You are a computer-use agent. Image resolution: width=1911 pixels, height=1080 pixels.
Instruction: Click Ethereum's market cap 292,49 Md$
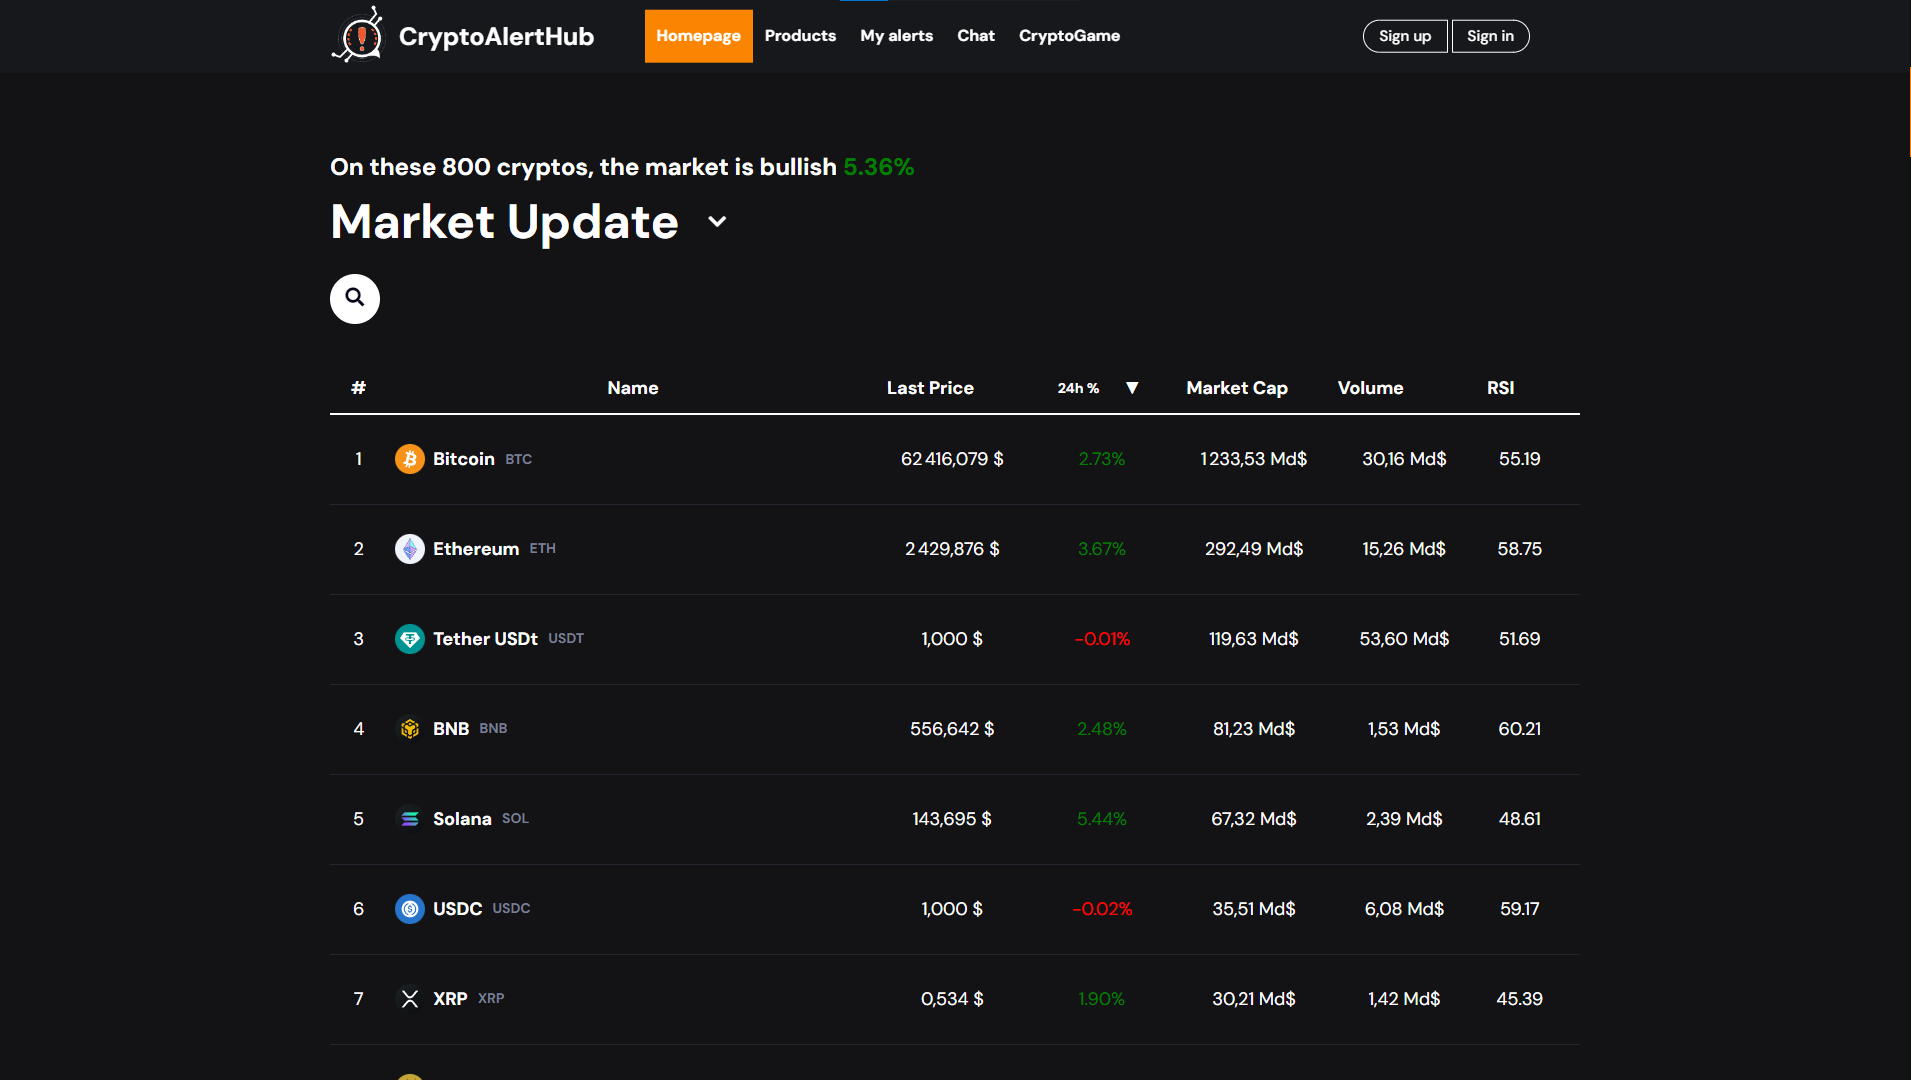point(1254,549)
